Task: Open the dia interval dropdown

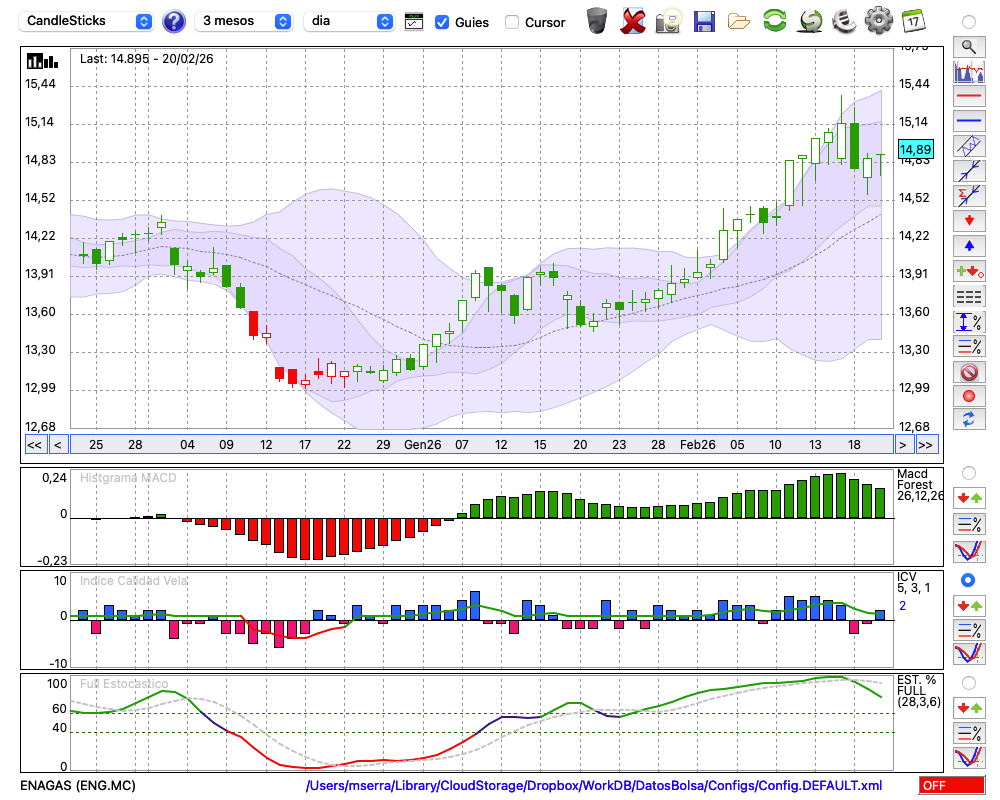Action: point(349,21)
